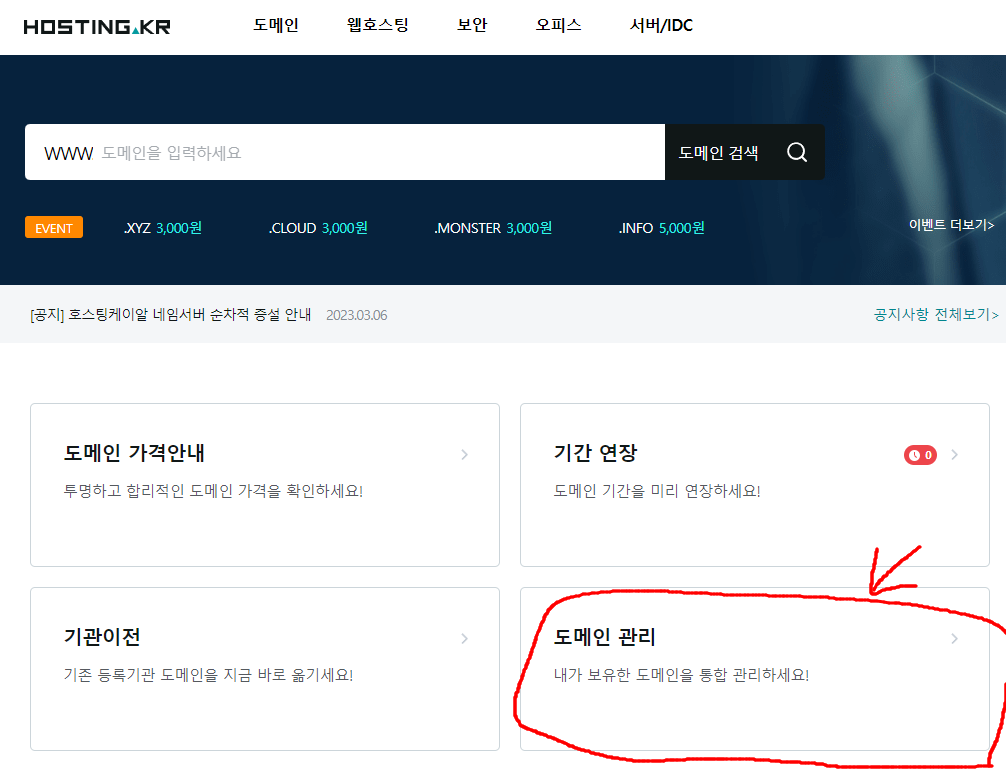Click the red clock badge on 기간 연장

920,455
